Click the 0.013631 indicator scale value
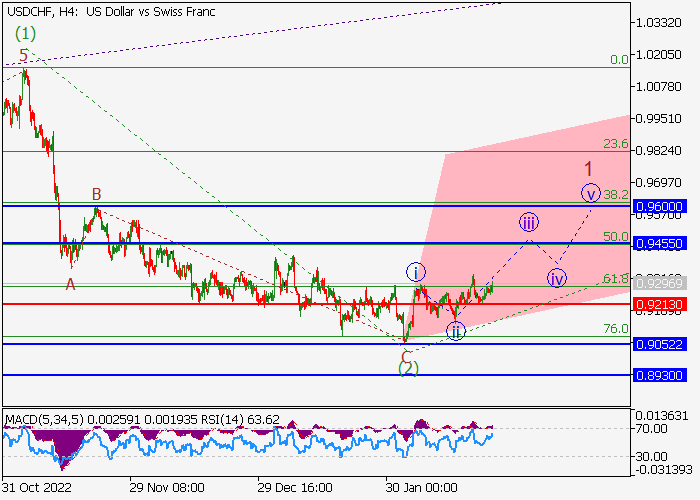Image resolution: width=700 pixels, height=500 pixels. click(x=661, y=416)
